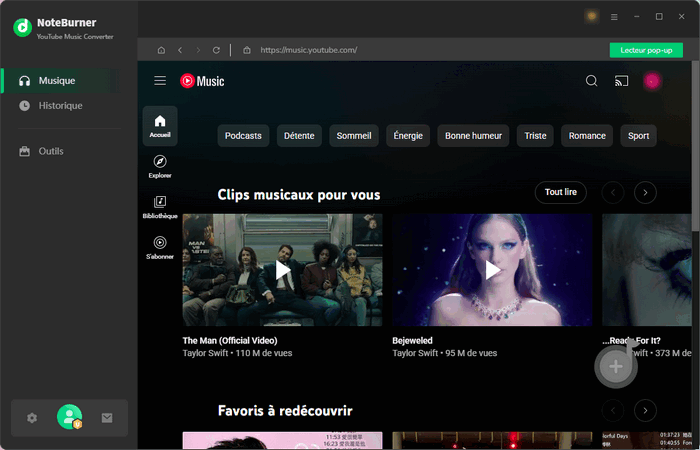Select the Détente chip
700x450 pixels.
coord(299,136)
